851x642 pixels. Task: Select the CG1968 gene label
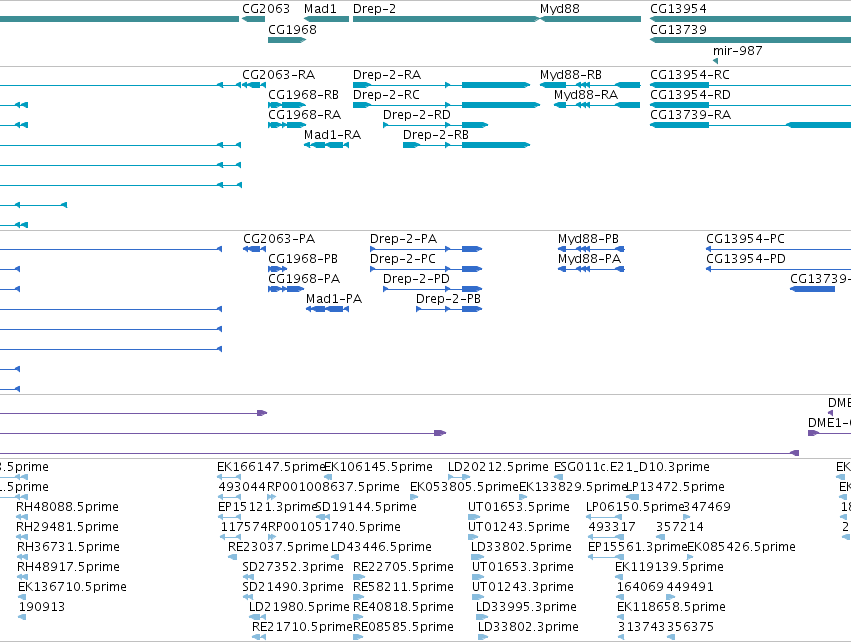pyautogui.click(x=293, y=29)
